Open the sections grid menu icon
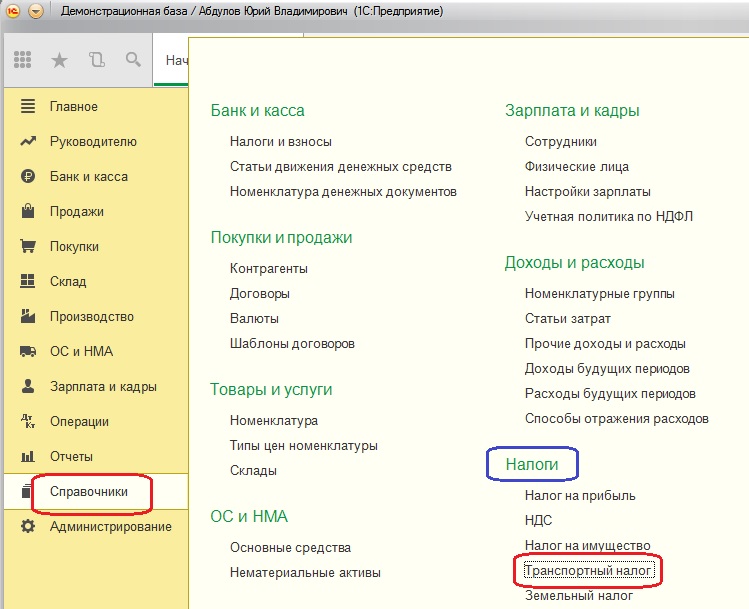749x609 pixels. pyautogui.click(x=22, y=60)
